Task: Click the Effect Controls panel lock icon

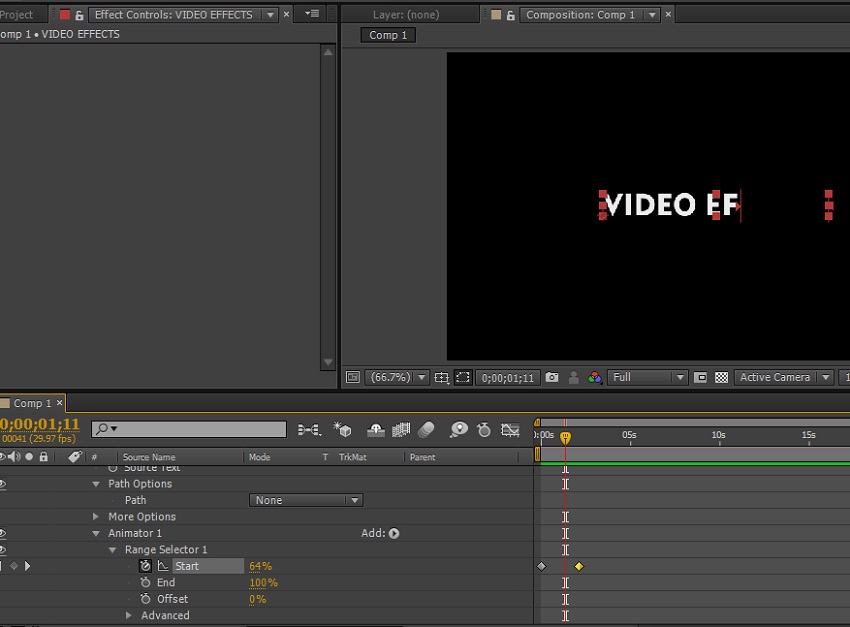Action: coord(79,15)
